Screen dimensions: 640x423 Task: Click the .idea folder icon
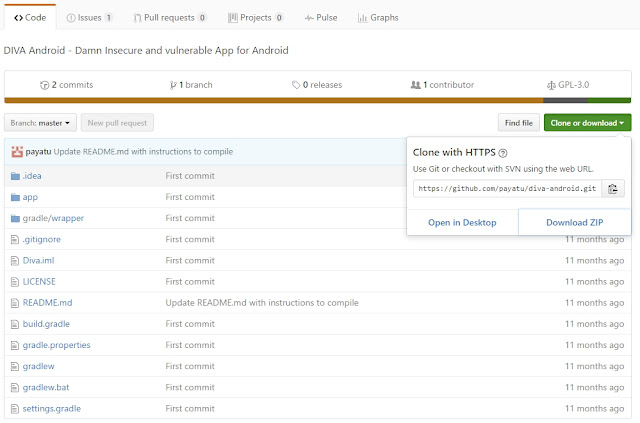click(x=16, y=176)
